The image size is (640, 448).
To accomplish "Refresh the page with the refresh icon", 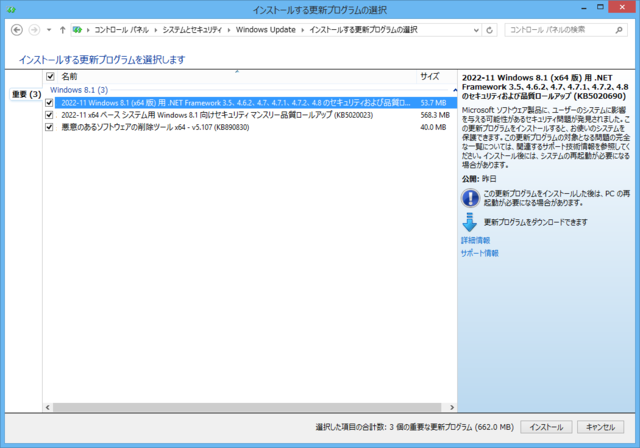I will point(489,30).
